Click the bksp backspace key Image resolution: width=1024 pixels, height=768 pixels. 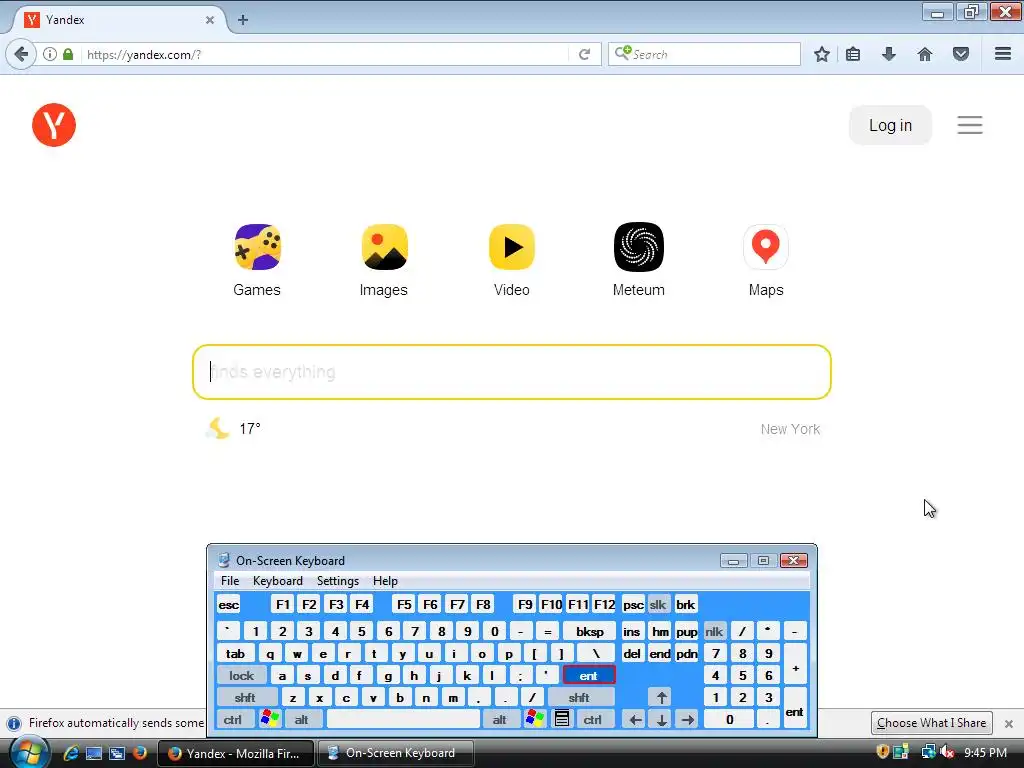coord(589,632)
